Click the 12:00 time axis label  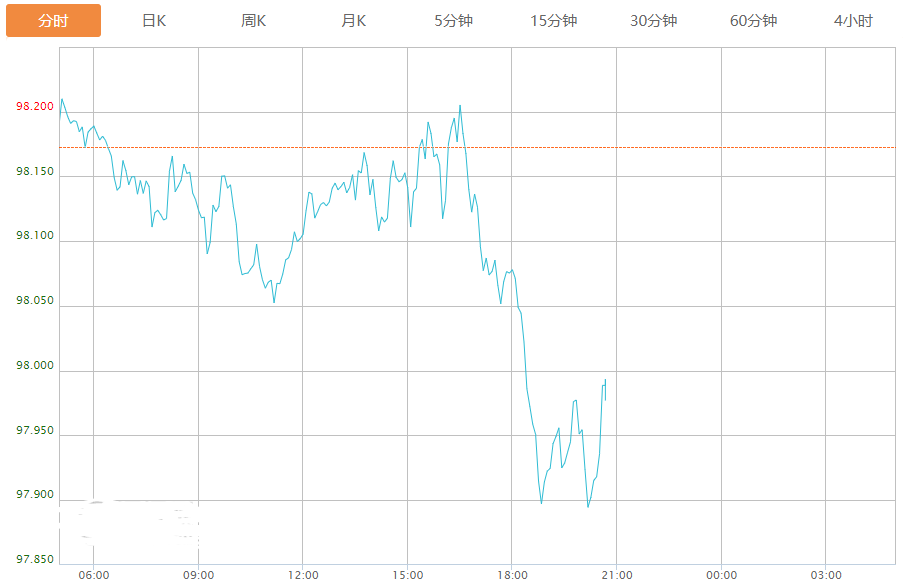(303, 575)
